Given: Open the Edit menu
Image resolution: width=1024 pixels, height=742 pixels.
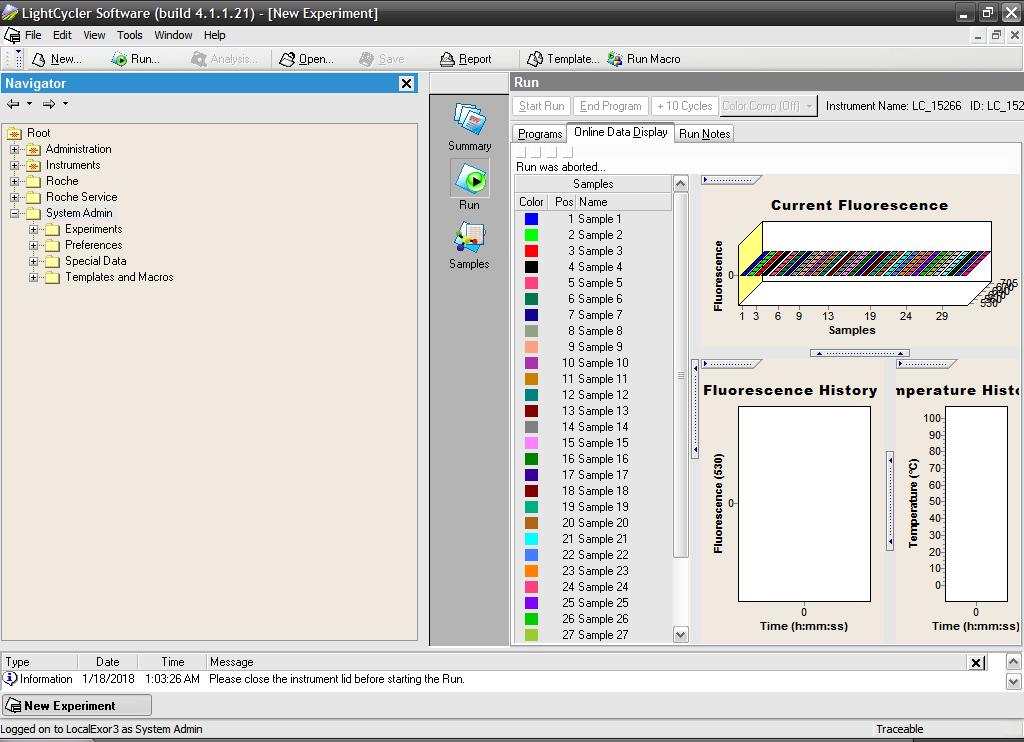Looking at the screenshot, I should 62,35.
